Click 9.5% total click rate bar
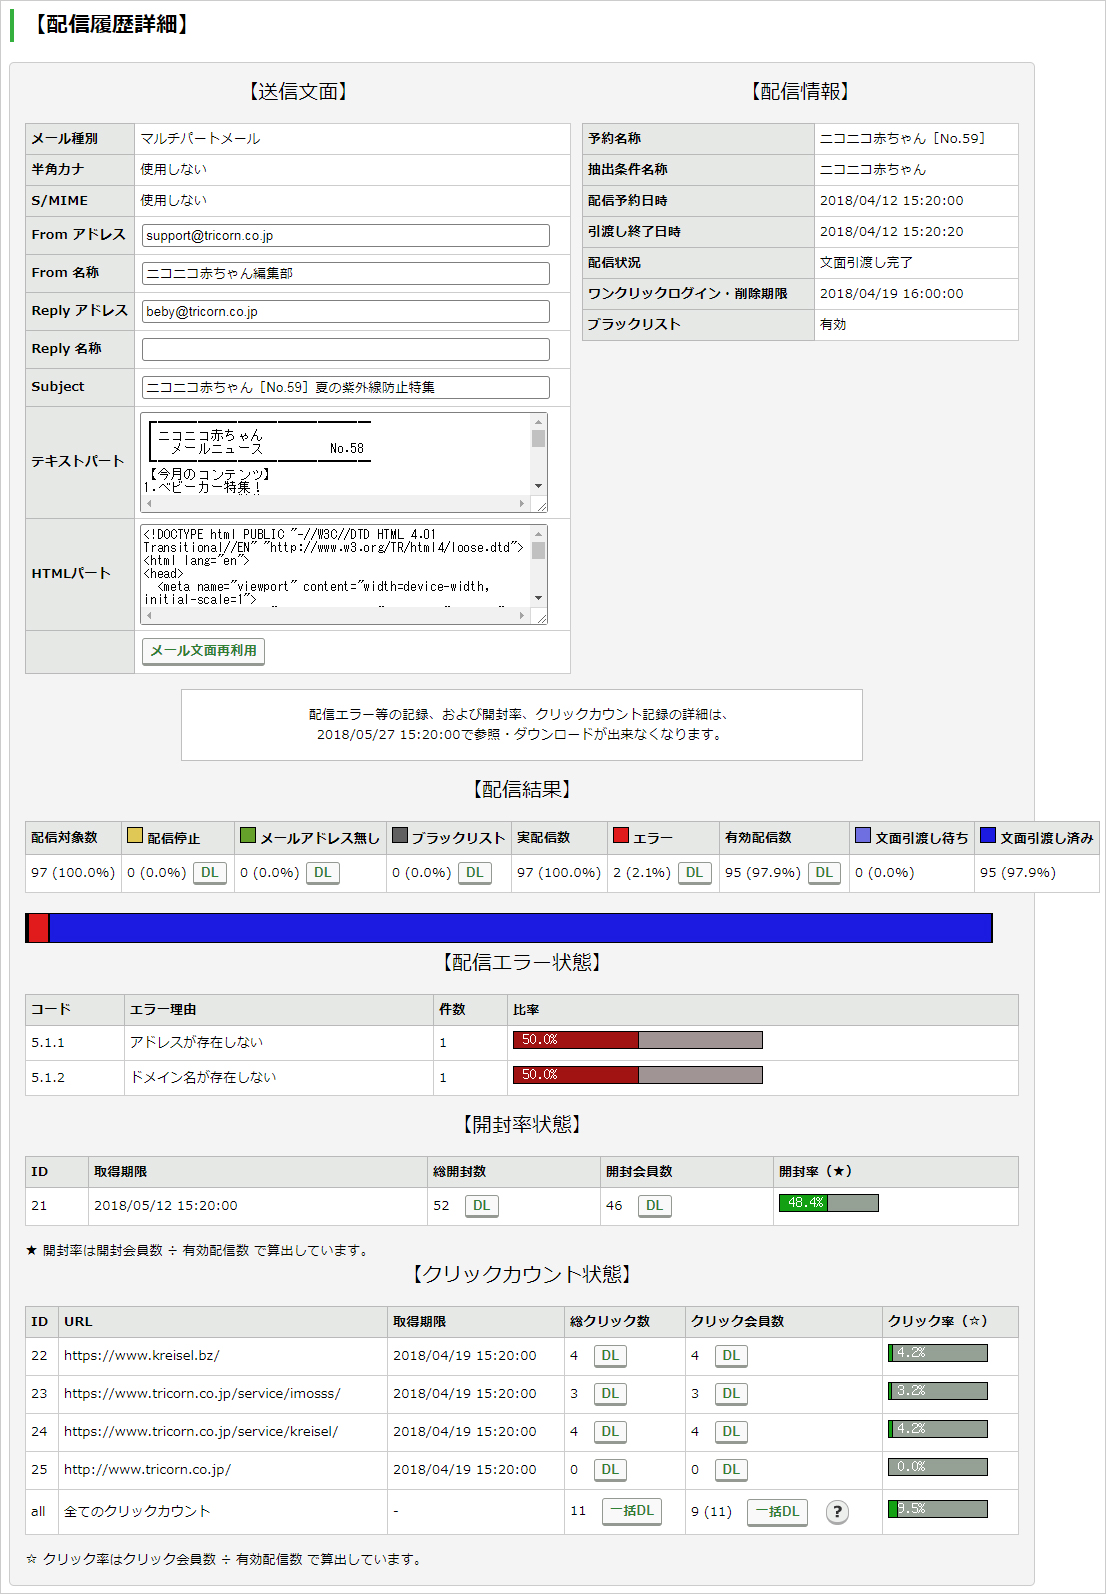 (x=937, y=1509)
